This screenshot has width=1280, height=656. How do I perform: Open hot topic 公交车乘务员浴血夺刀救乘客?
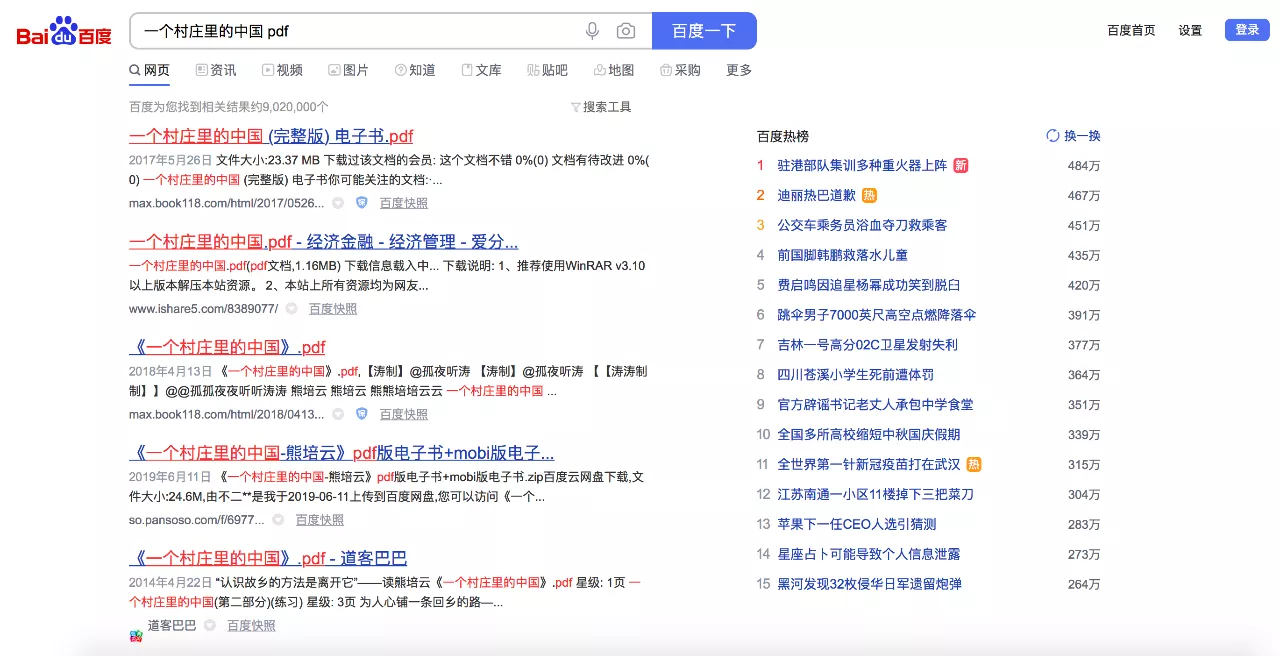862,225
